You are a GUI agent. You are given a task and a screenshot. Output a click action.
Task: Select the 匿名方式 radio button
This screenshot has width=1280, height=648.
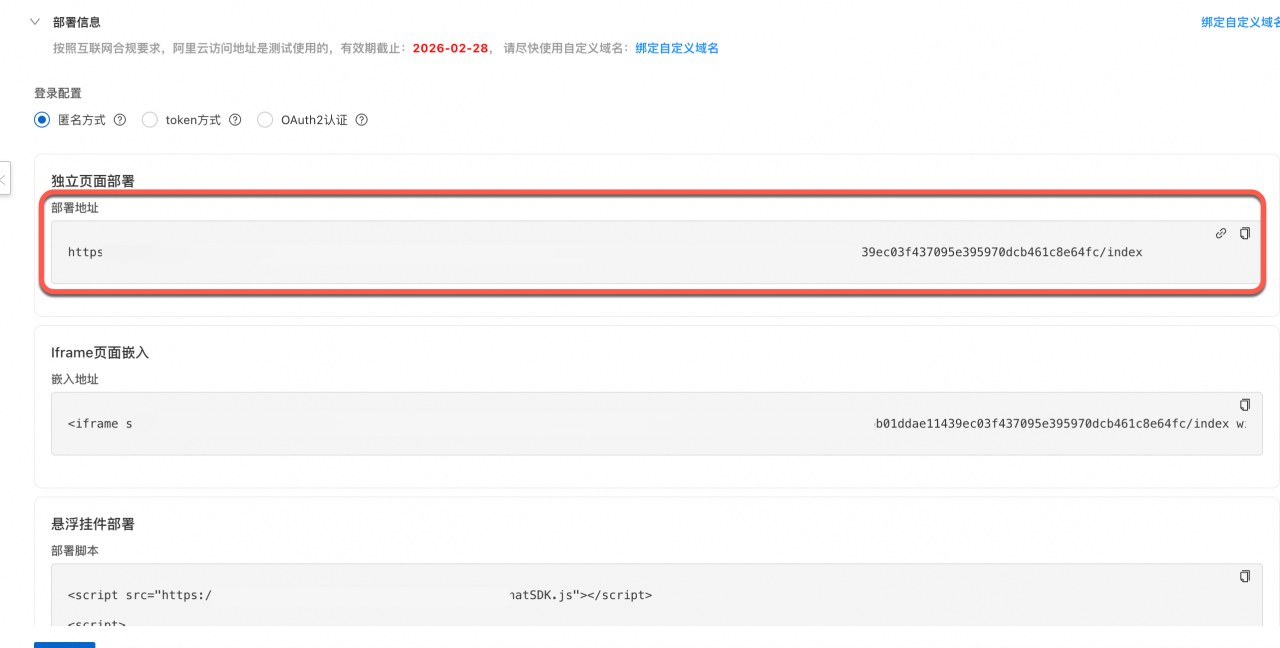[x=41, y=120]
